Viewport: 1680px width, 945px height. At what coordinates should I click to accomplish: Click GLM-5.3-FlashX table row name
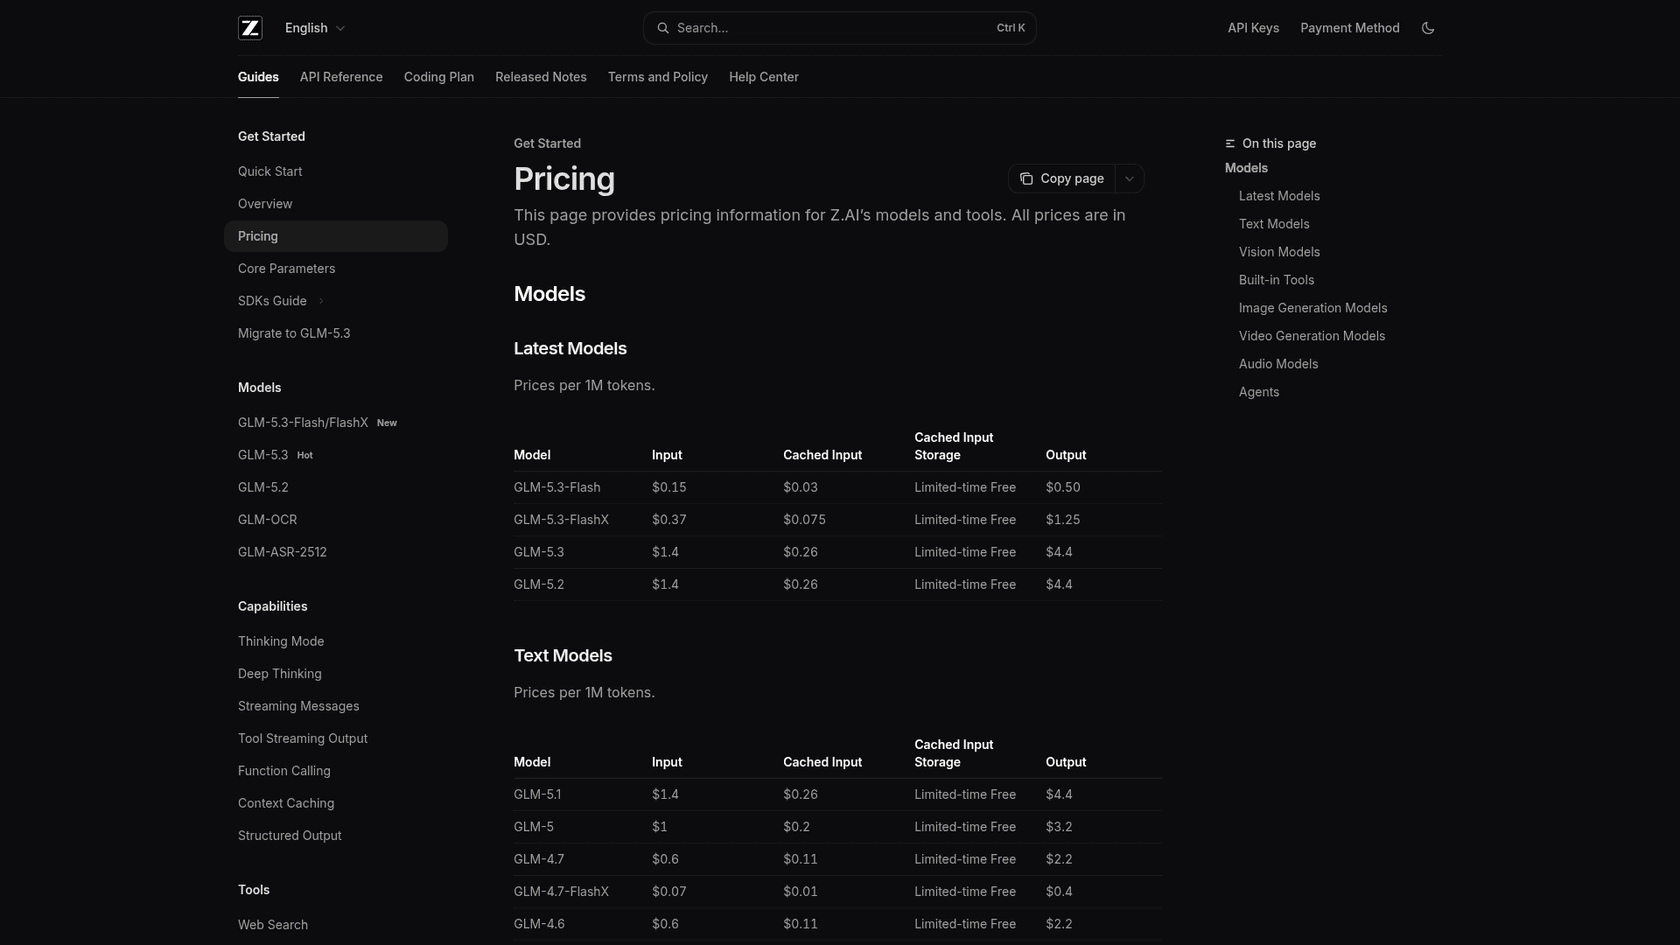coord(561,520)
